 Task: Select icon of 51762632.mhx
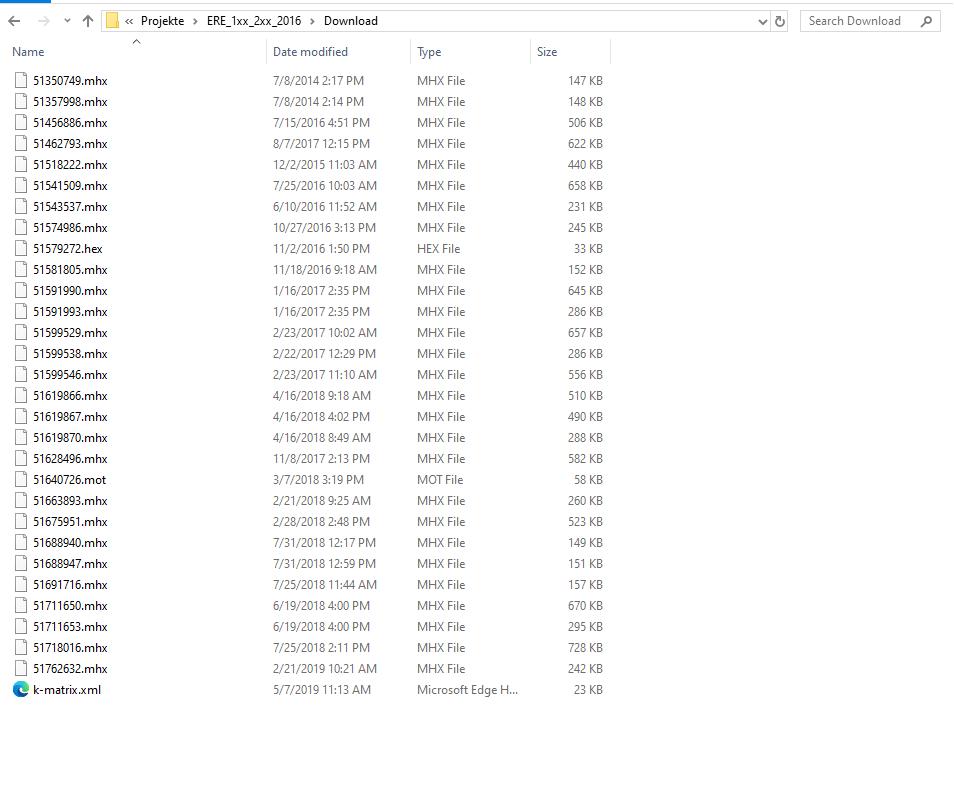tap(21, 669)
